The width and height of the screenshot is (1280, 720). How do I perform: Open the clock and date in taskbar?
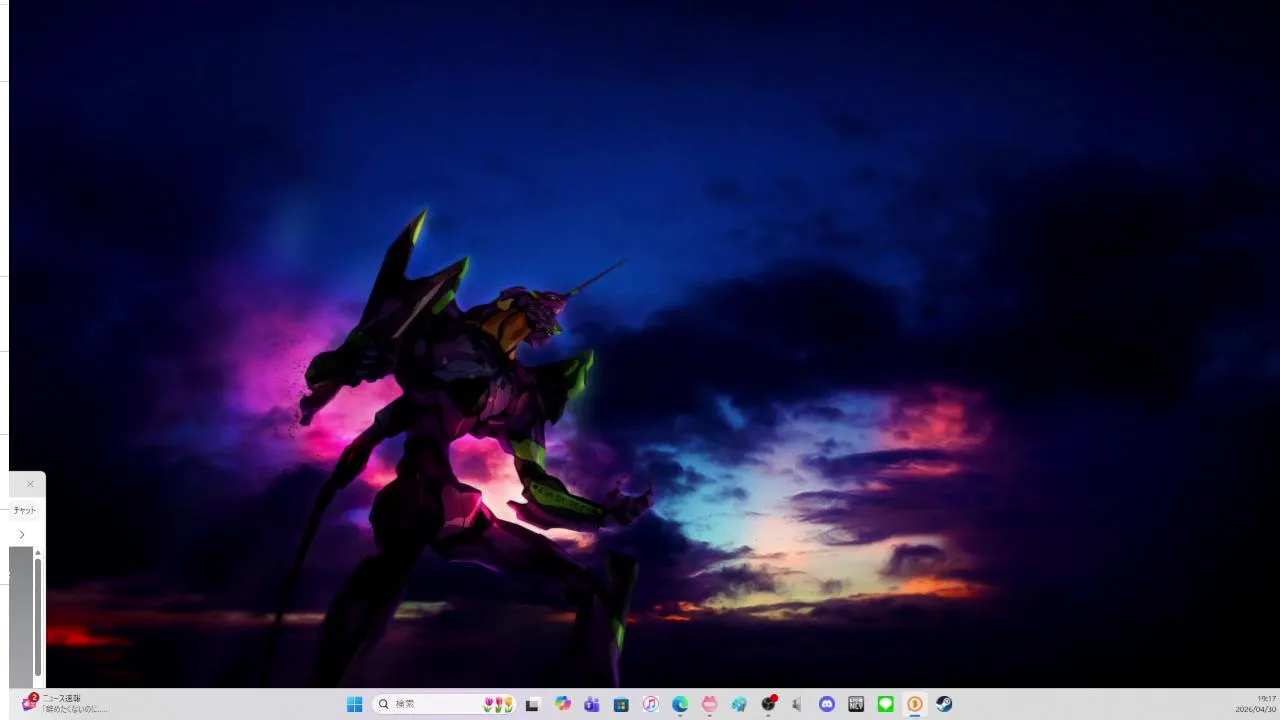click(1255, 704)
